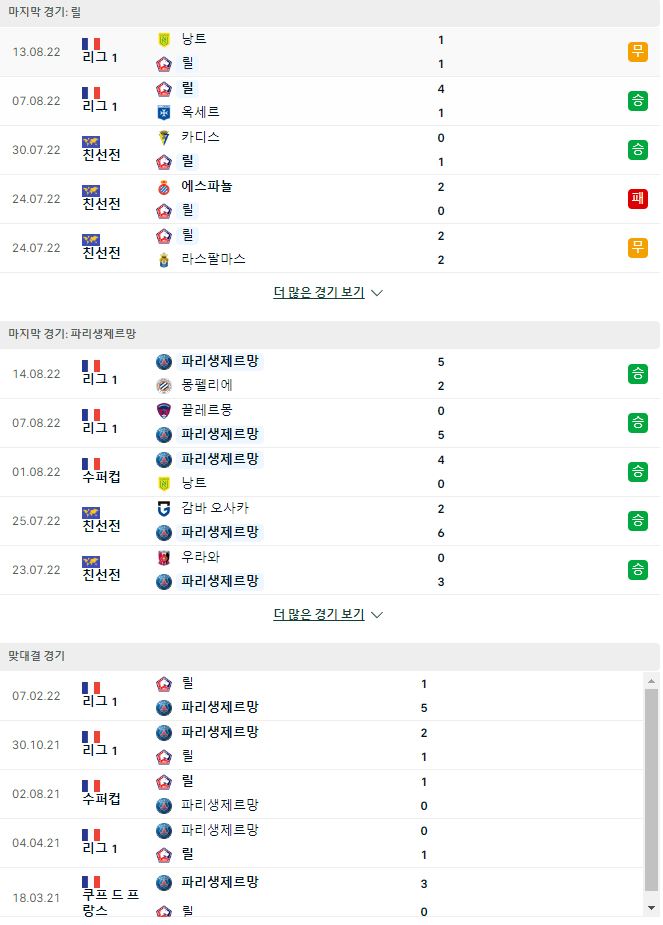
Task: Click the Nantes crest in the 13.08.22 match
Action: click(x=164, y=40)
